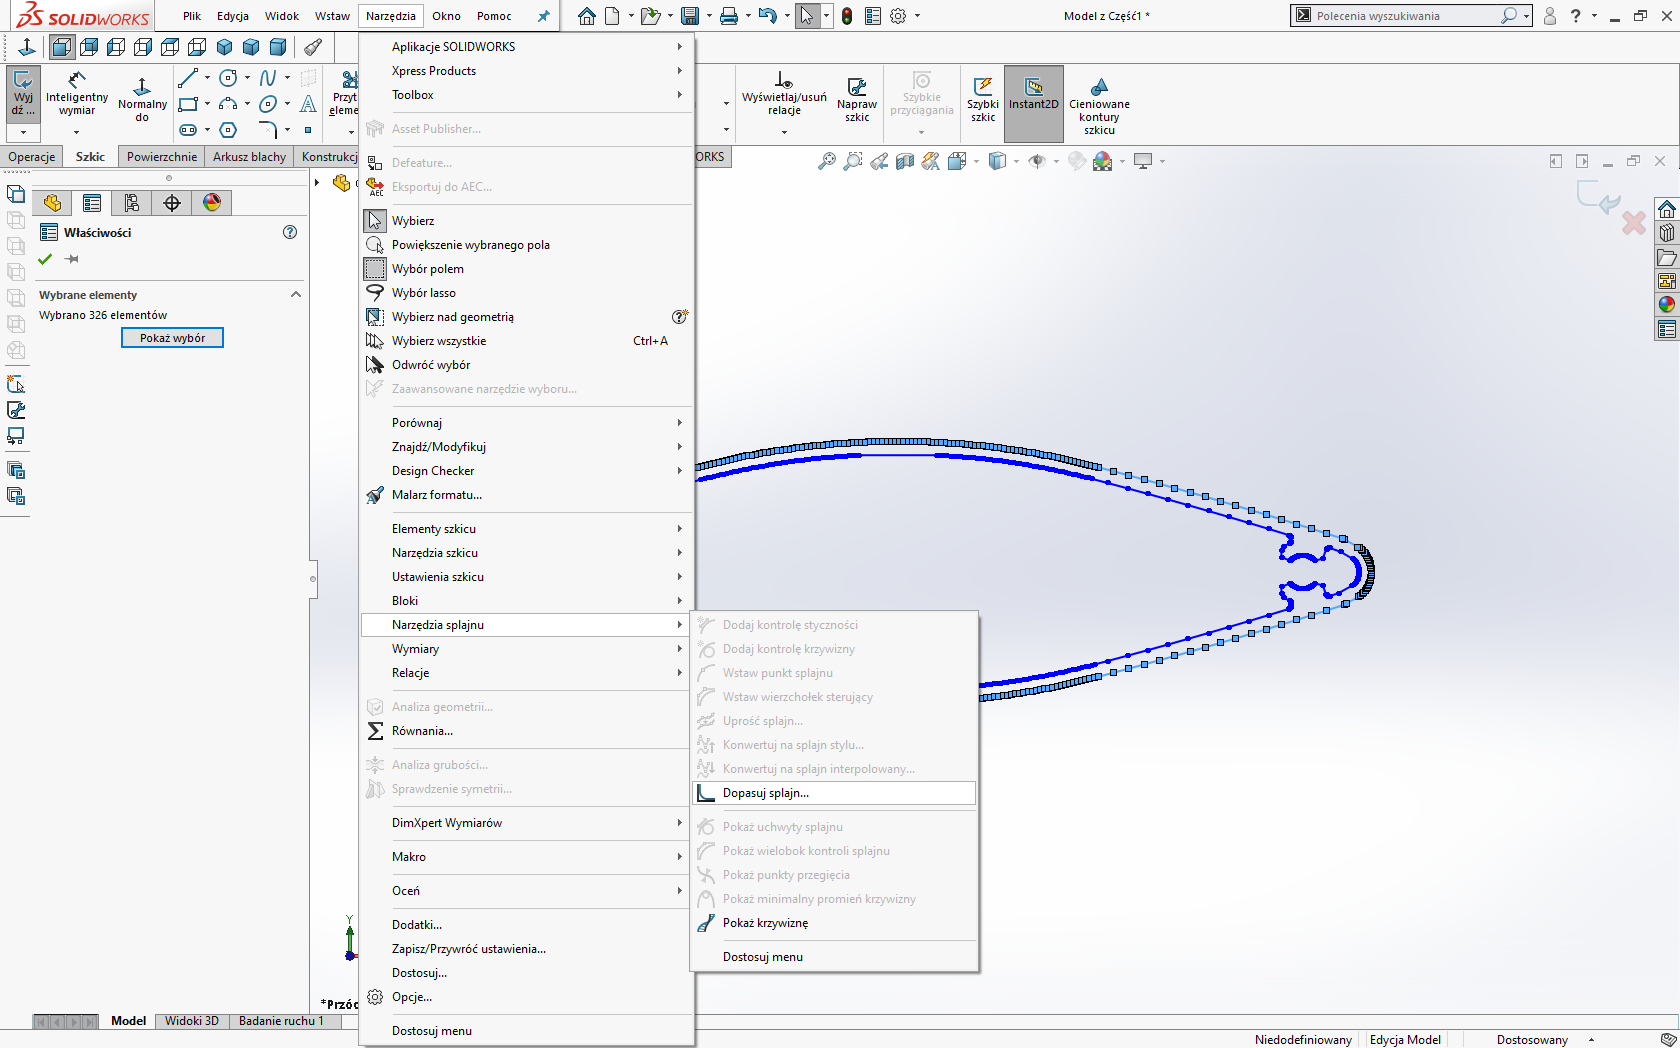
Task: Select the Straight Slot sketch tool
Action: click(x=188, y=130)
